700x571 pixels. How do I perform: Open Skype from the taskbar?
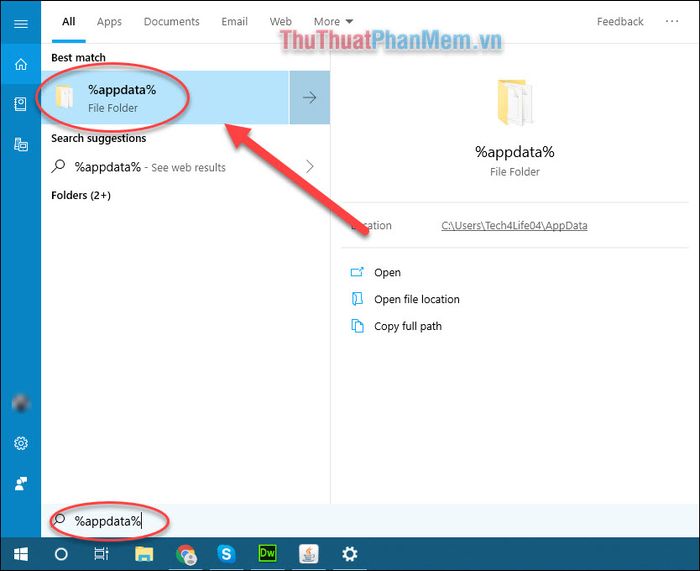click(226, 554)
